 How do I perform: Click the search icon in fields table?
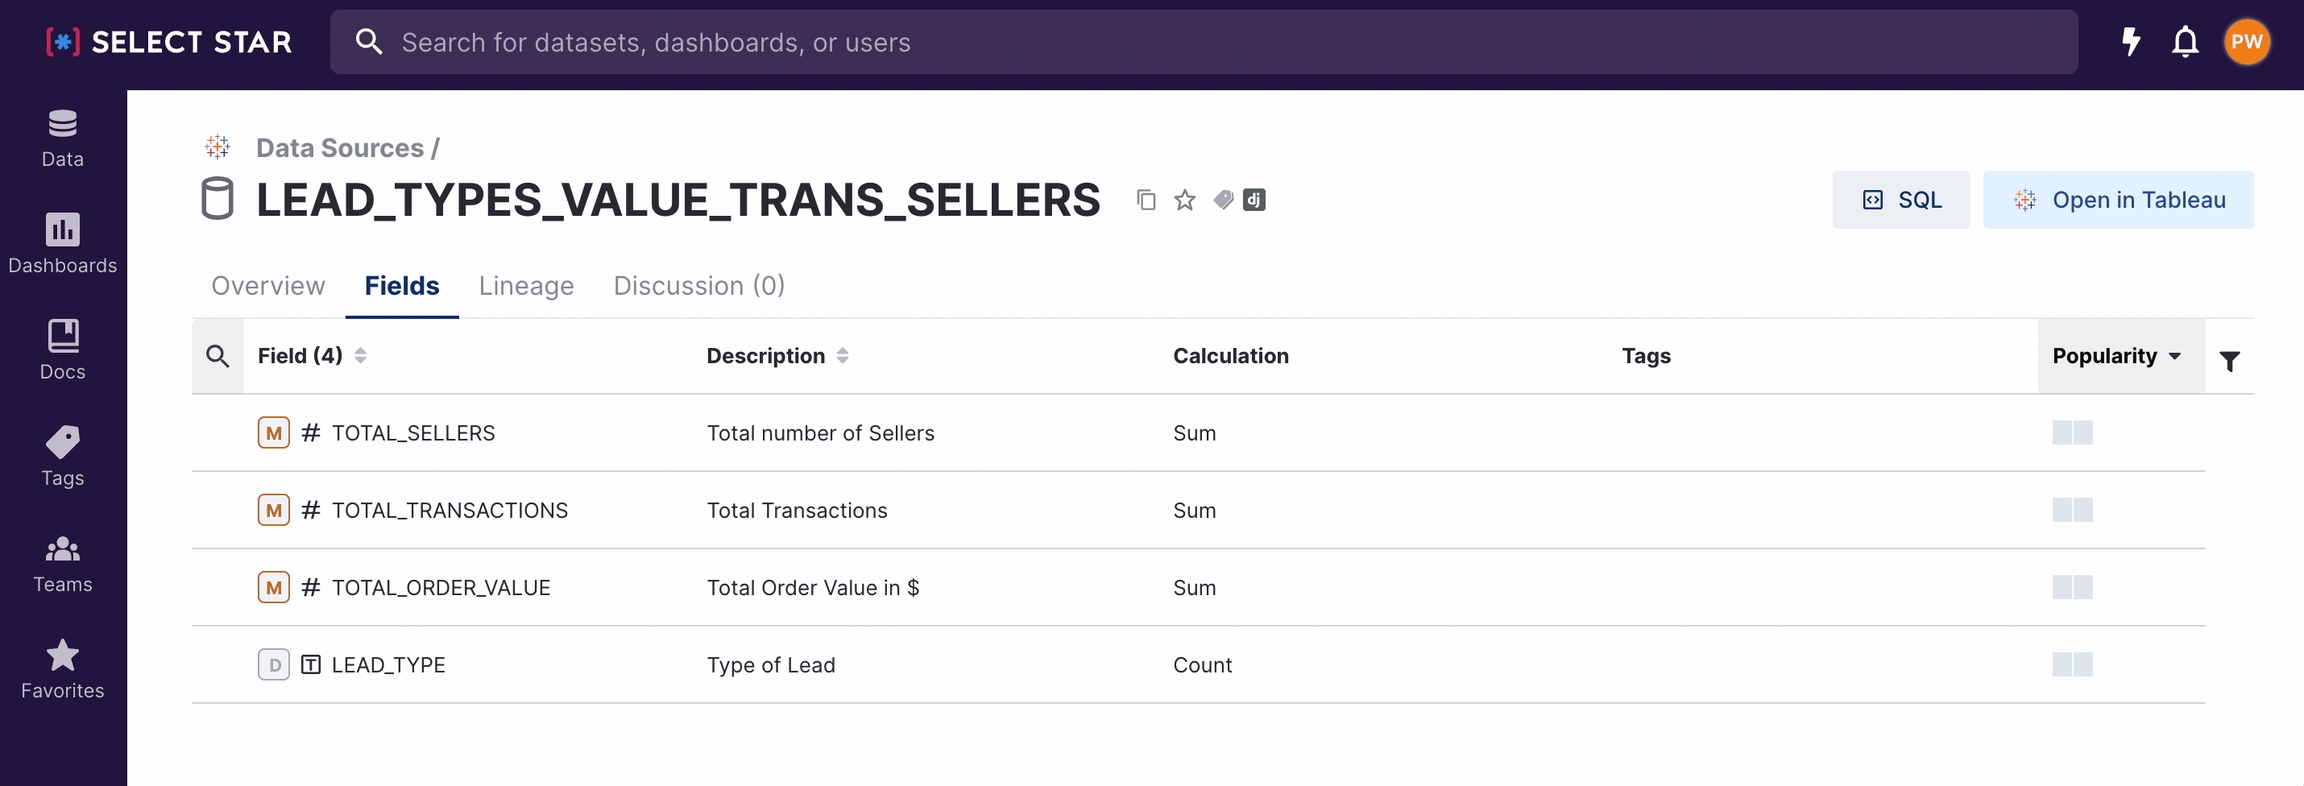tap(217, 356)
